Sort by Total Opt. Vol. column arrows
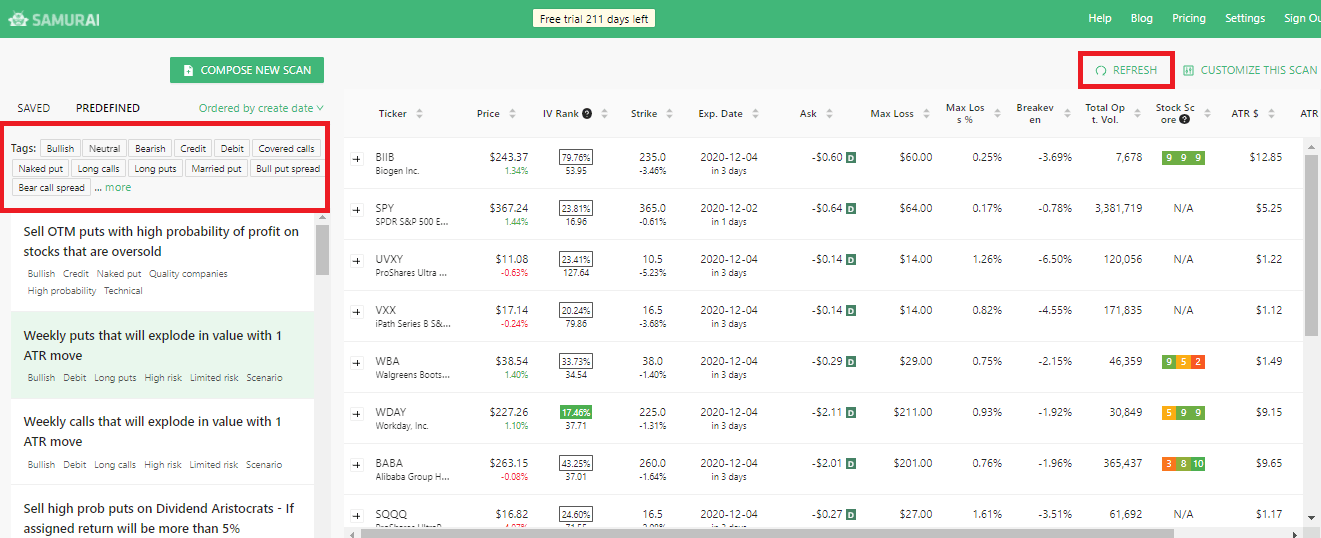The width and height of the screenshot is (1321, 538). 1138,114
